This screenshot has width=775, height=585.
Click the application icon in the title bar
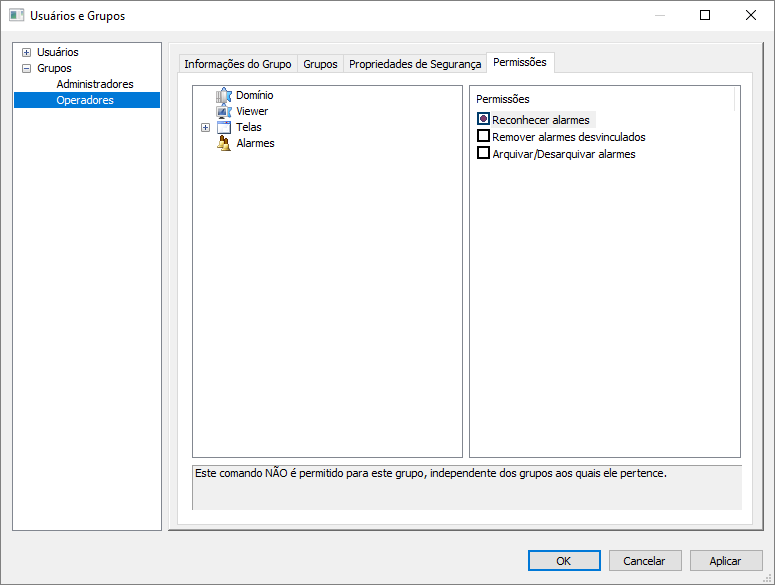click(16, 16)
